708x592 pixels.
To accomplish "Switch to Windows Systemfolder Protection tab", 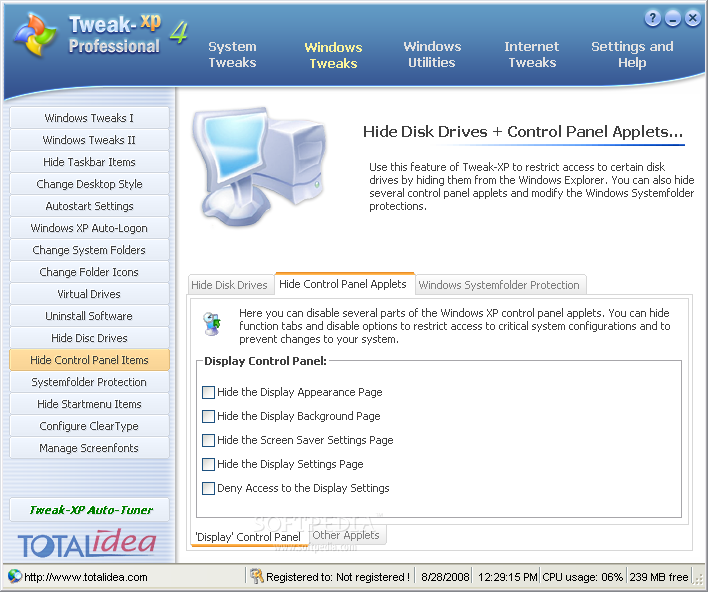I will [499, 285].
